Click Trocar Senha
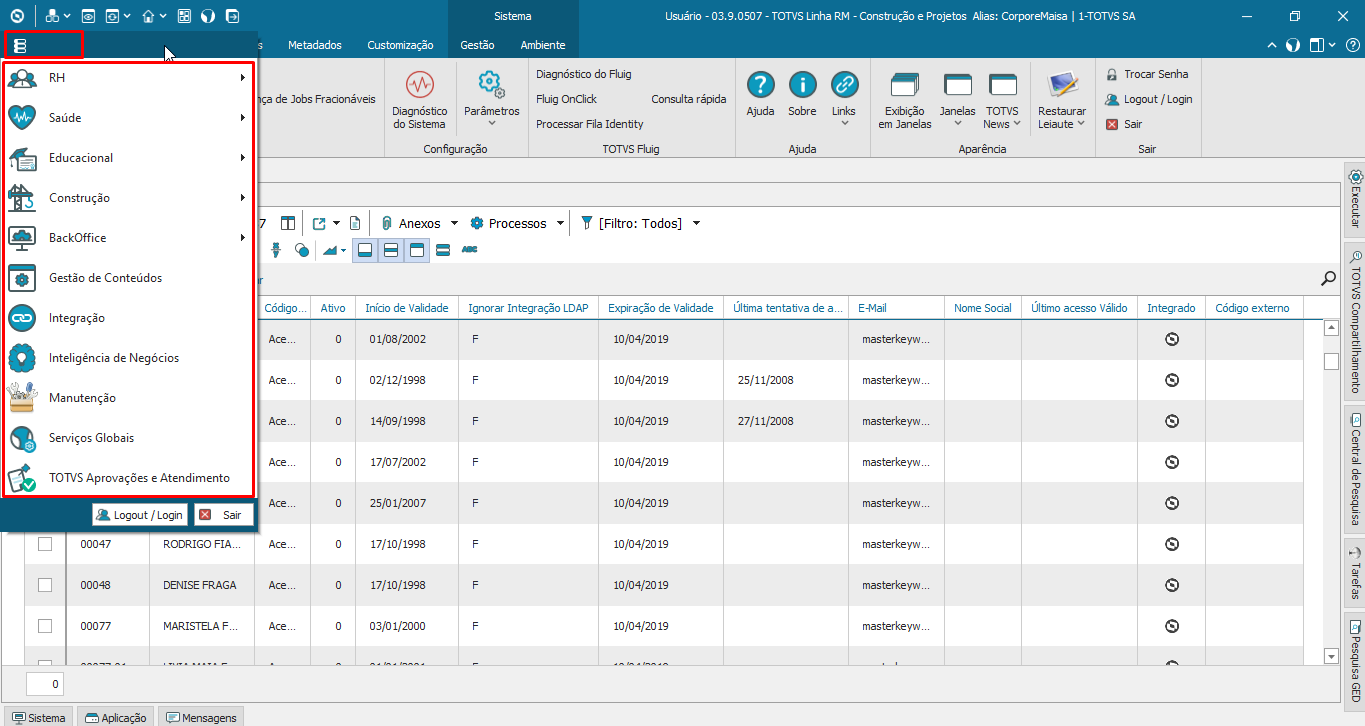The height and width of the screenshot is (726, 1365). [1155, 74]
